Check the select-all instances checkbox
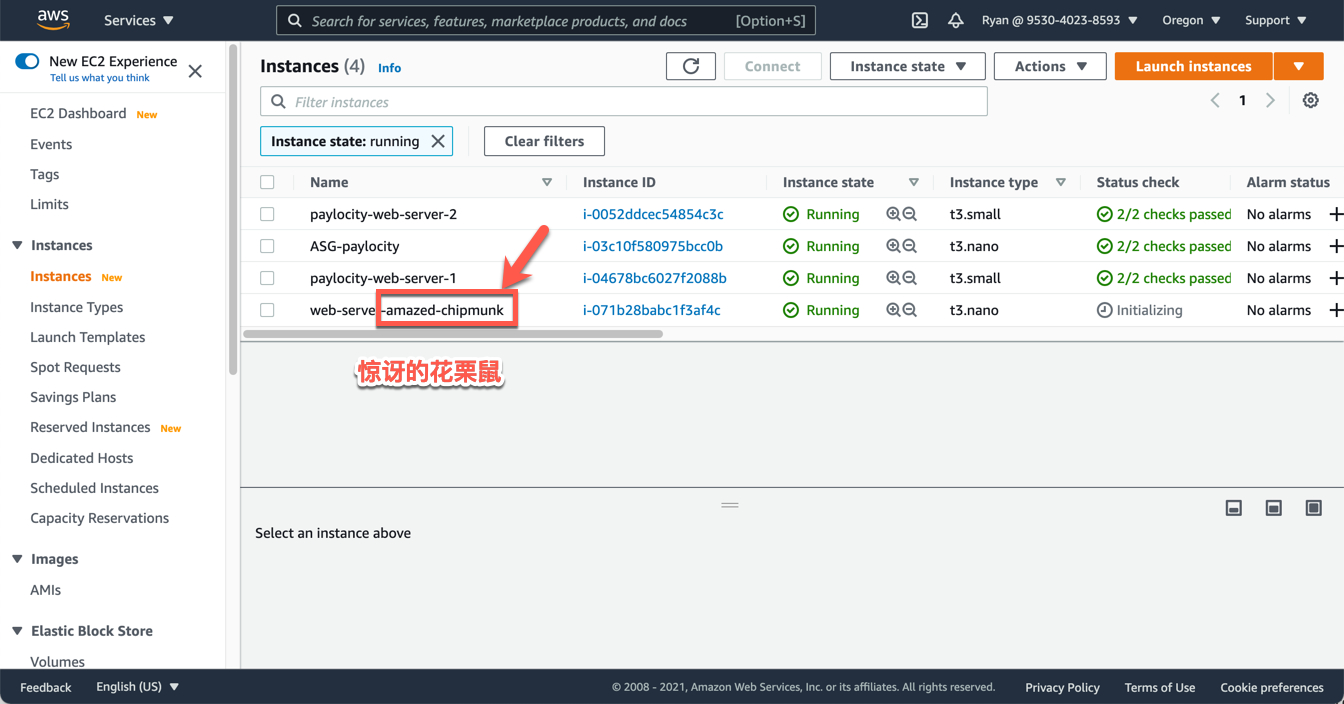The image size is (1344, 704). click(x=267, y=182)
